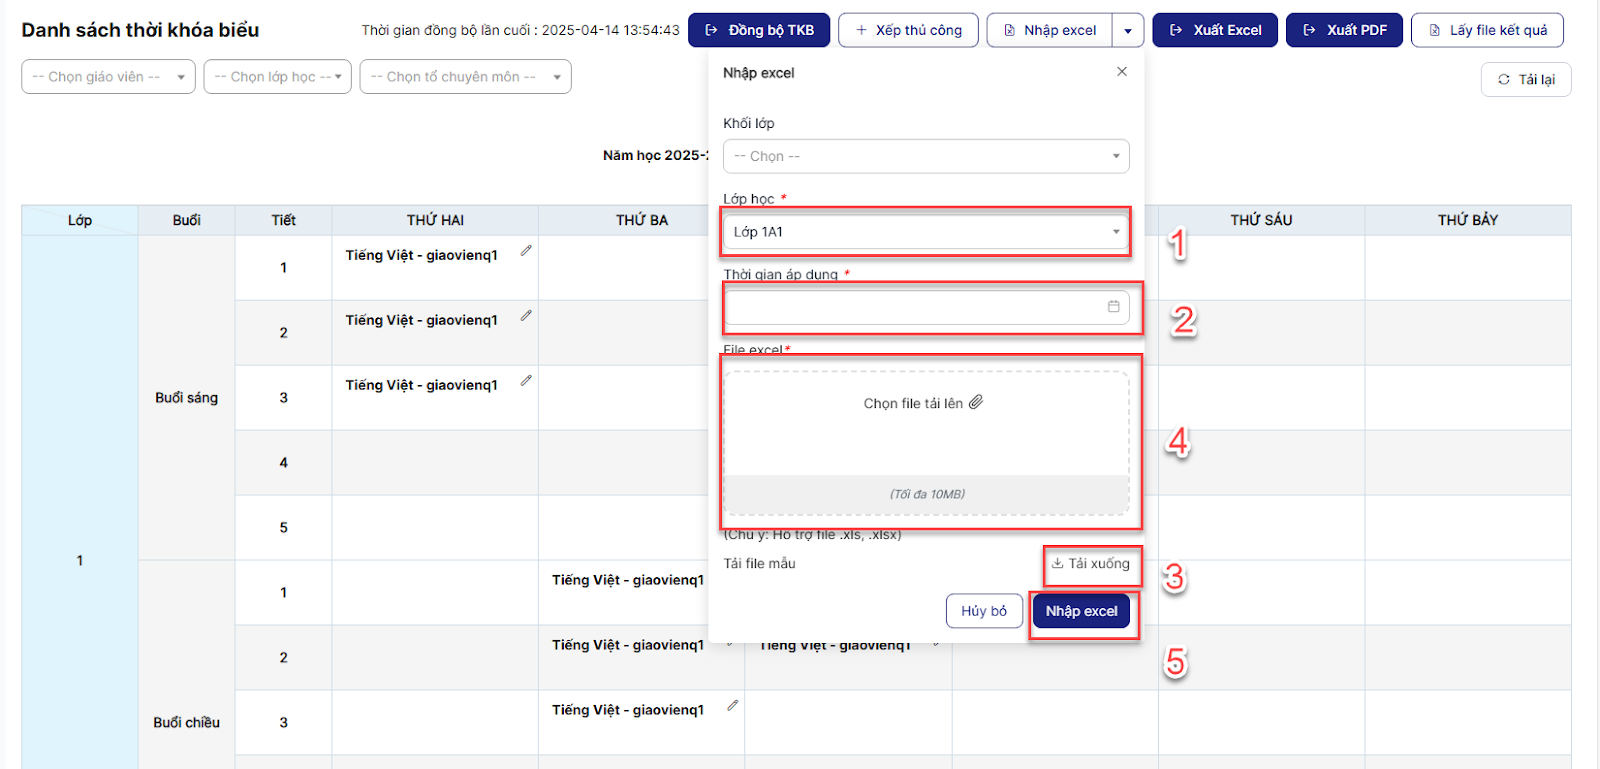This screenshot has width=1600, height=769.
Task: Expand the Chọn lớp học filter dropdown
Action: 277,77
